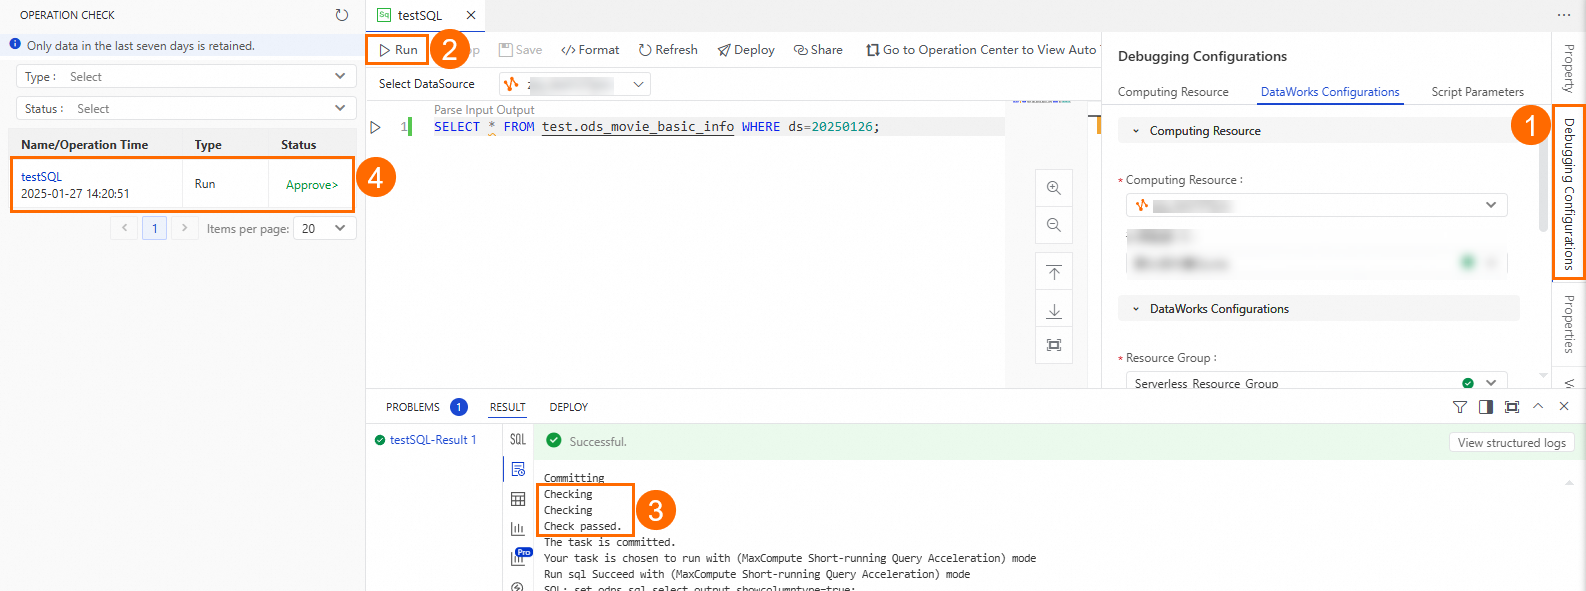Toggle fullscreen for the editor

tap(1054, 345)
